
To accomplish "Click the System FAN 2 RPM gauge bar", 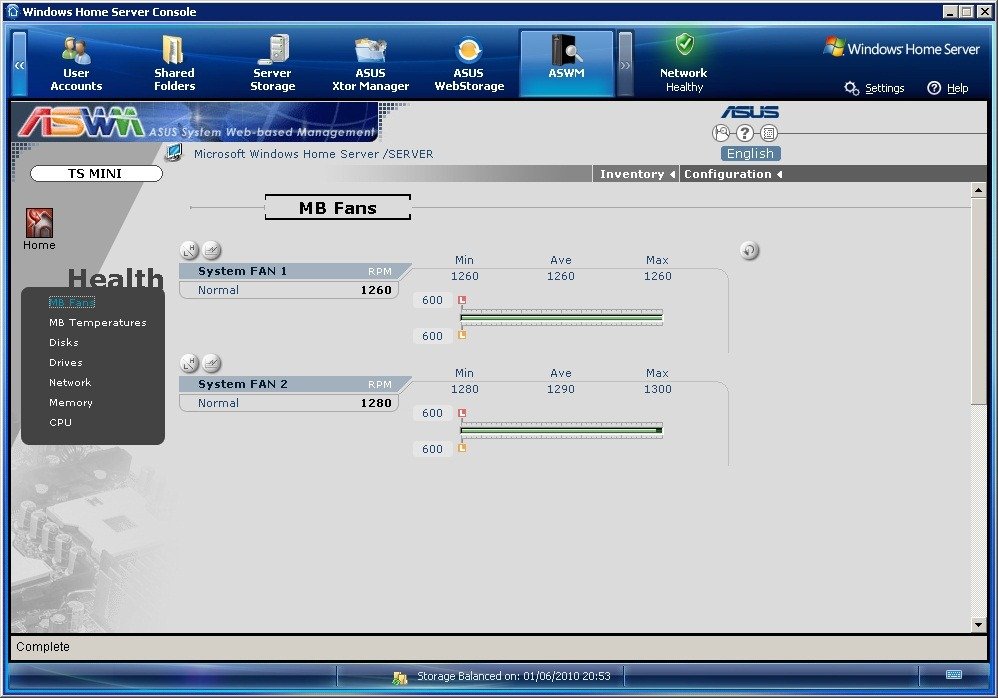I will tap(561, 431).
